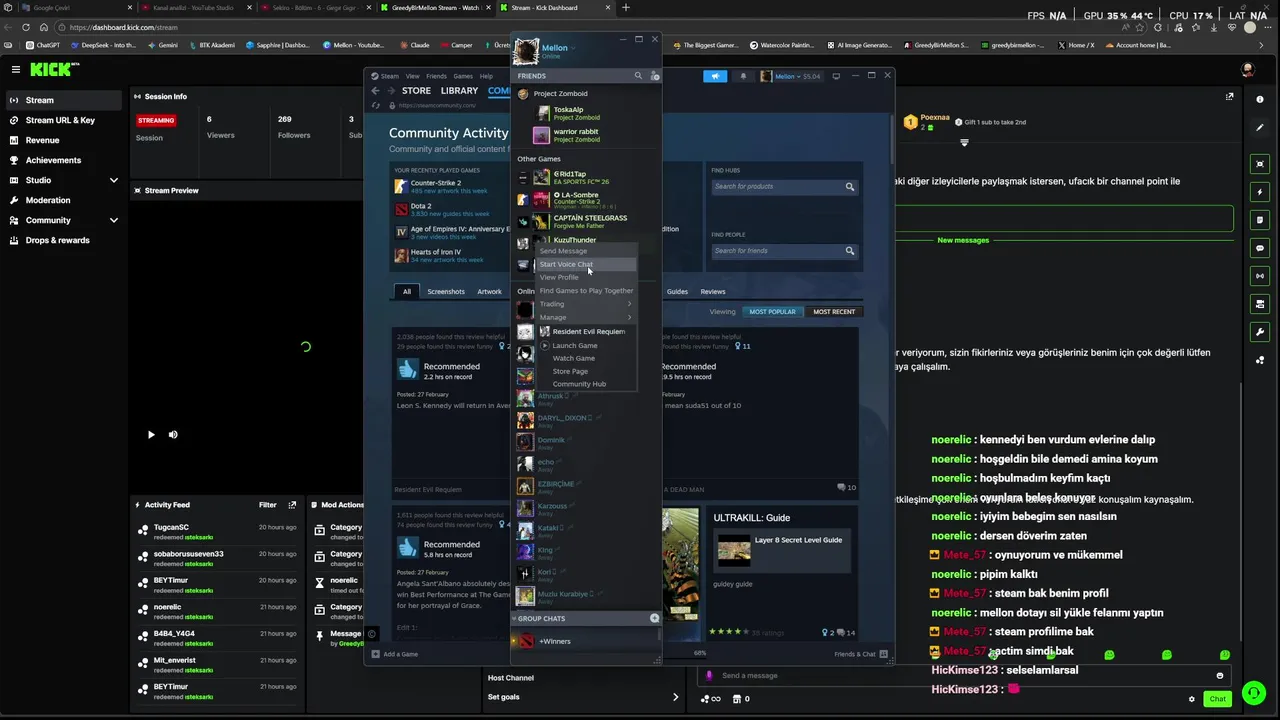Viewport: 1280px width, 720px height.
Task: Open 'Community Hub' from context menu
Action: click(579, 384)
